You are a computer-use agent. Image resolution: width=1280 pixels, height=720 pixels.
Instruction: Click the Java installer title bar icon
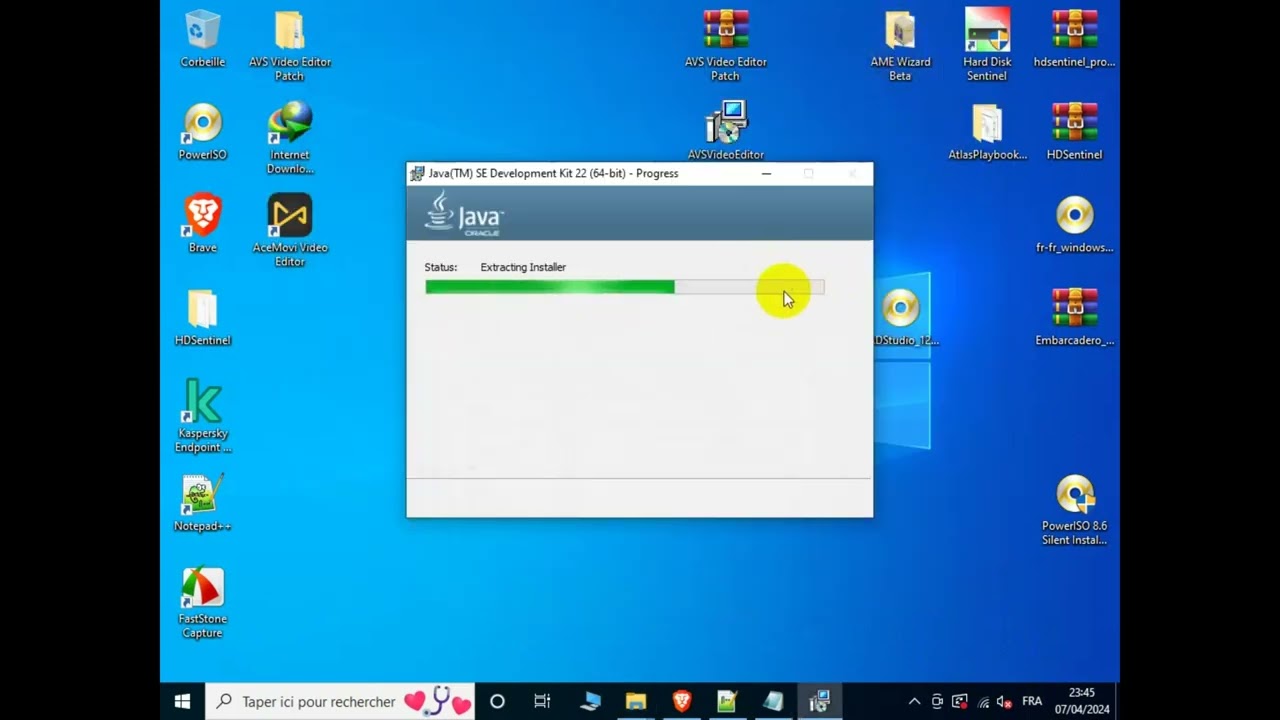pyautogui.click(x=417, y=174)
